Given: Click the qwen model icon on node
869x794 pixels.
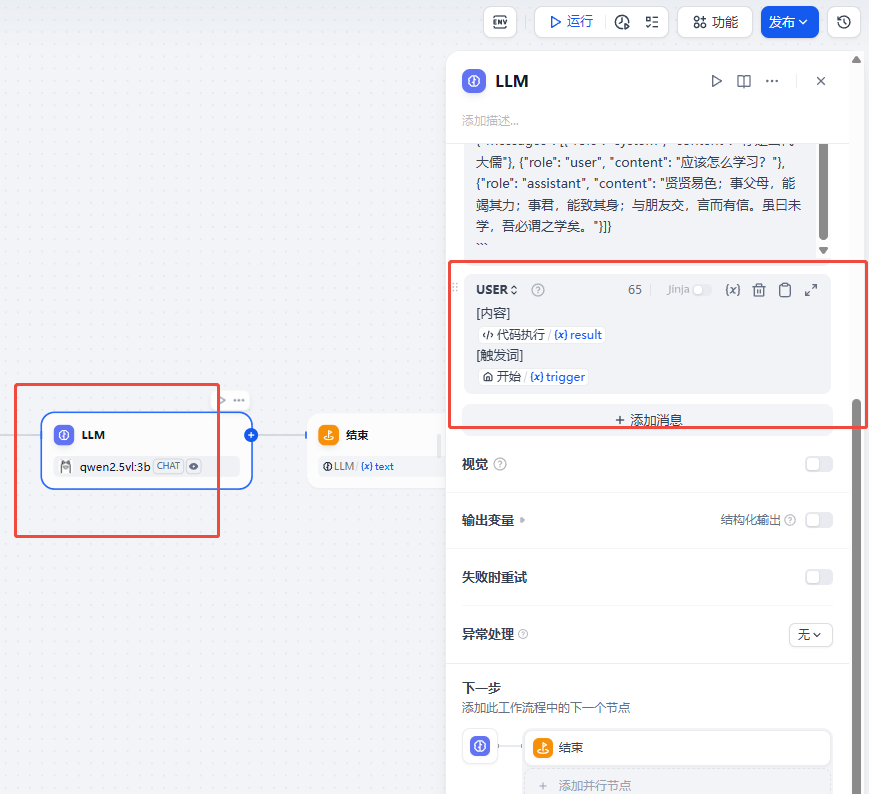Looking at the screenshot, I should (x=65, y=467).
